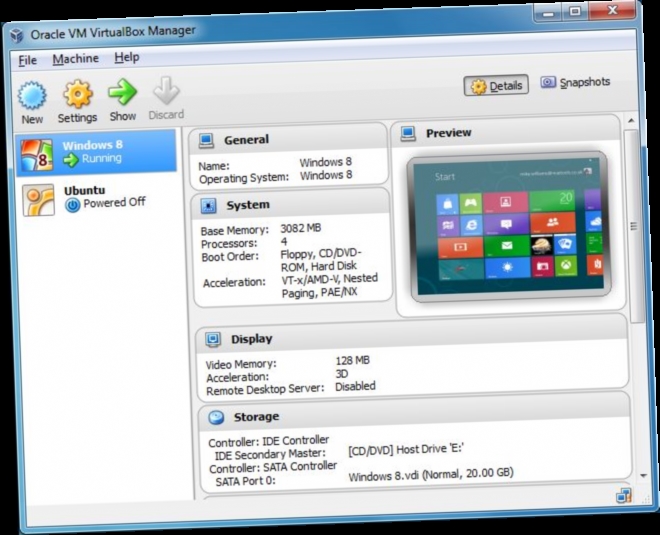Click the Snapshots camera icon
Image resolution: width=660 pixels, height=535 pixels.
pyautogui.click(x=548, y=82)
